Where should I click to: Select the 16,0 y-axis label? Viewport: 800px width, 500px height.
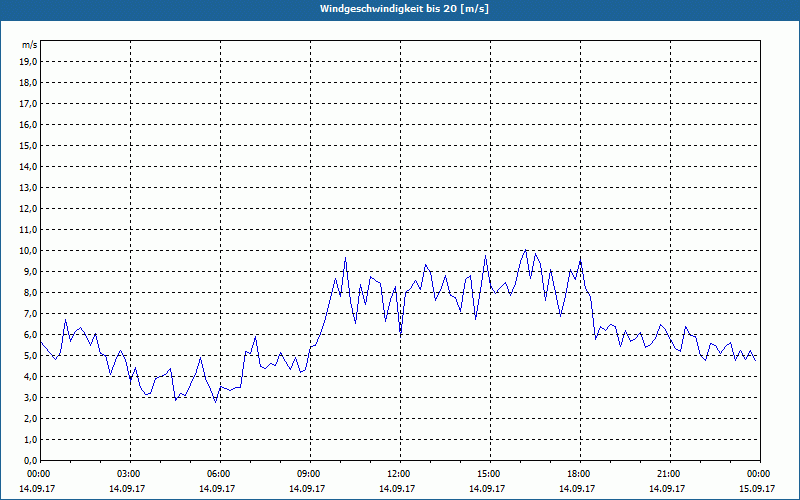(28, 124)
